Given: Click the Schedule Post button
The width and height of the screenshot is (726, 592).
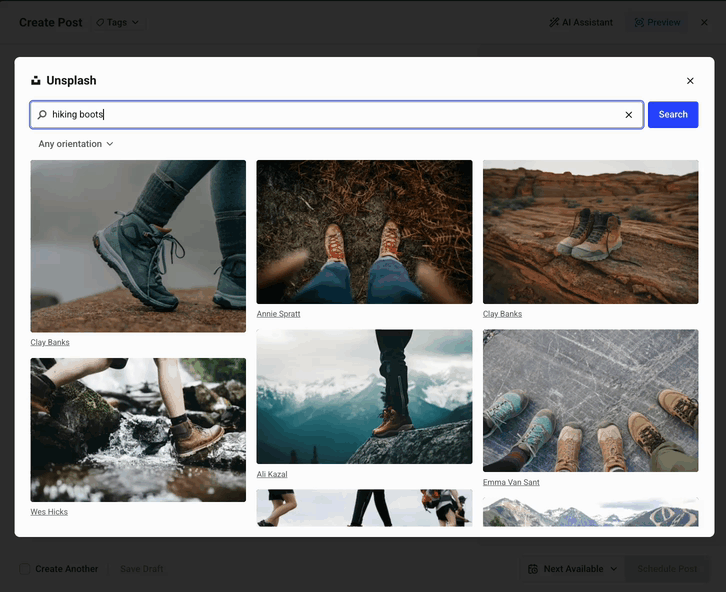Looking at the screenshot, I should point(667,569).
